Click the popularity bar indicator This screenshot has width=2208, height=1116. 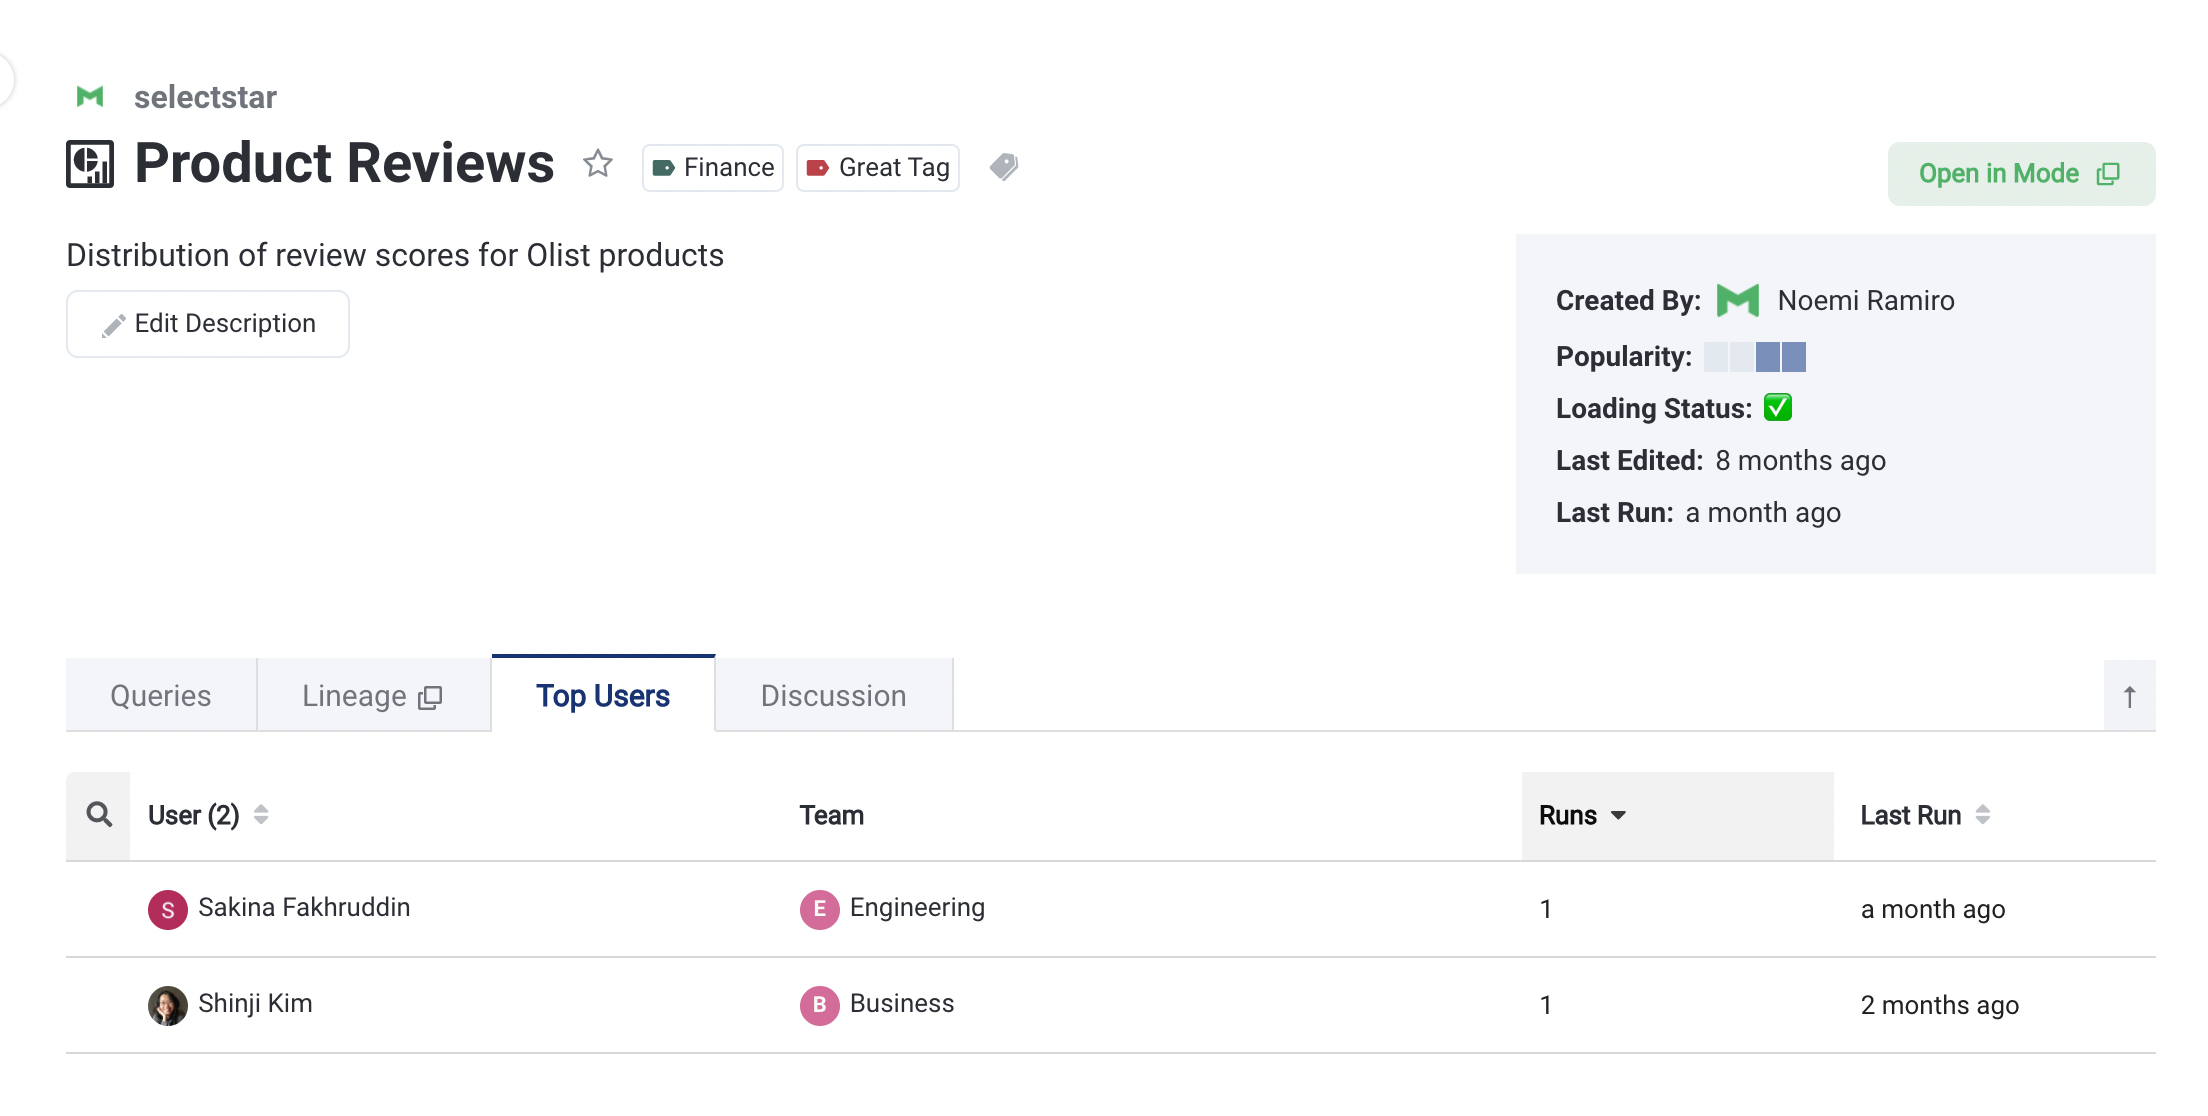[1755, 357]
